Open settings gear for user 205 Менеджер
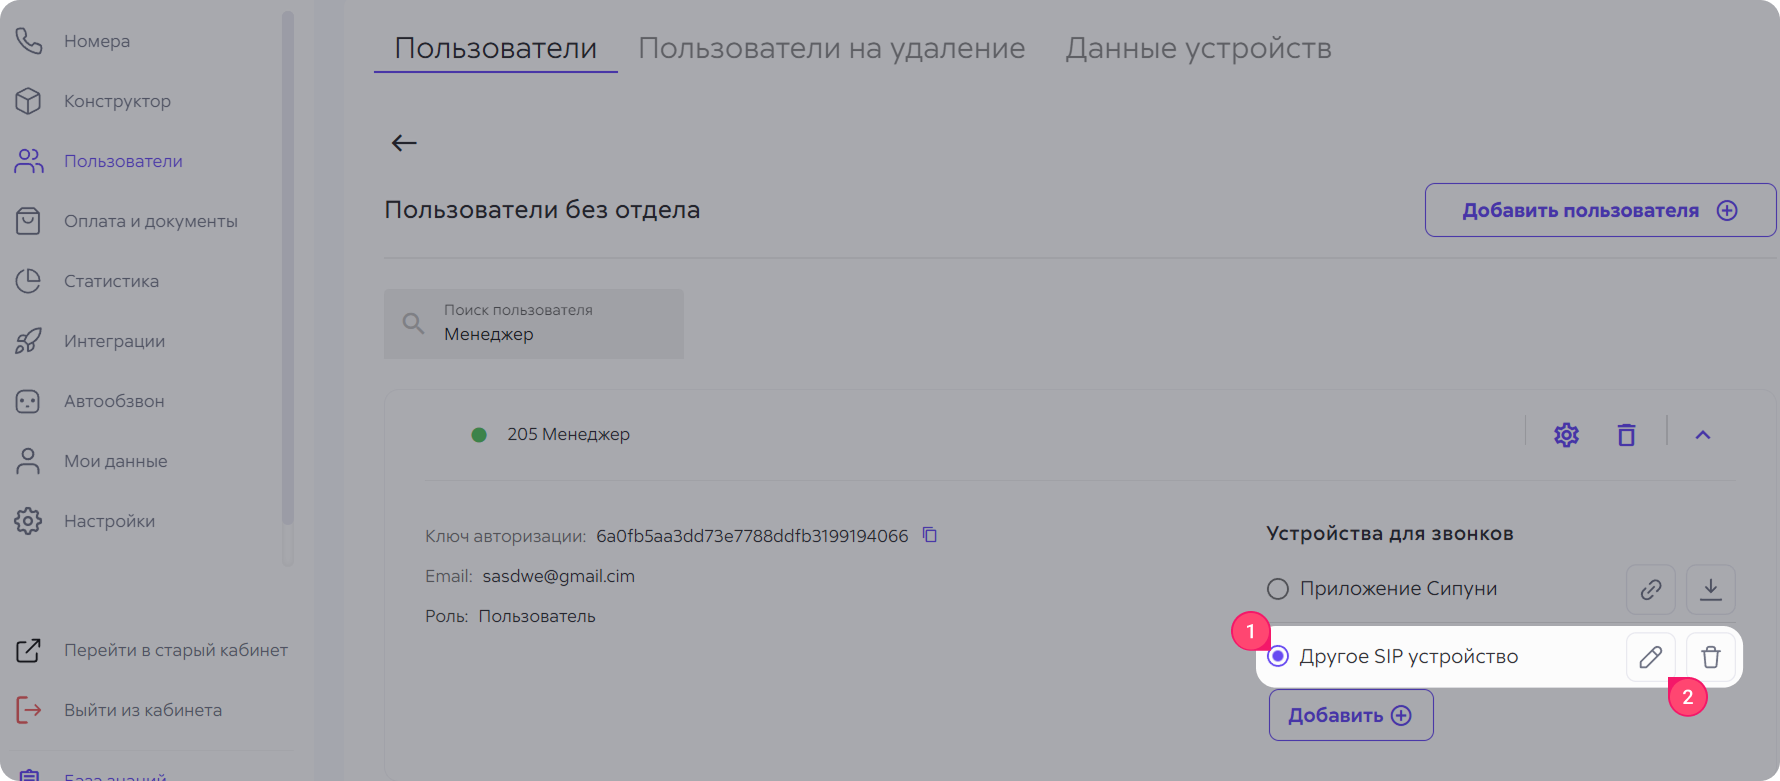Screen dimensions: 1780x781 (1566, 435)
